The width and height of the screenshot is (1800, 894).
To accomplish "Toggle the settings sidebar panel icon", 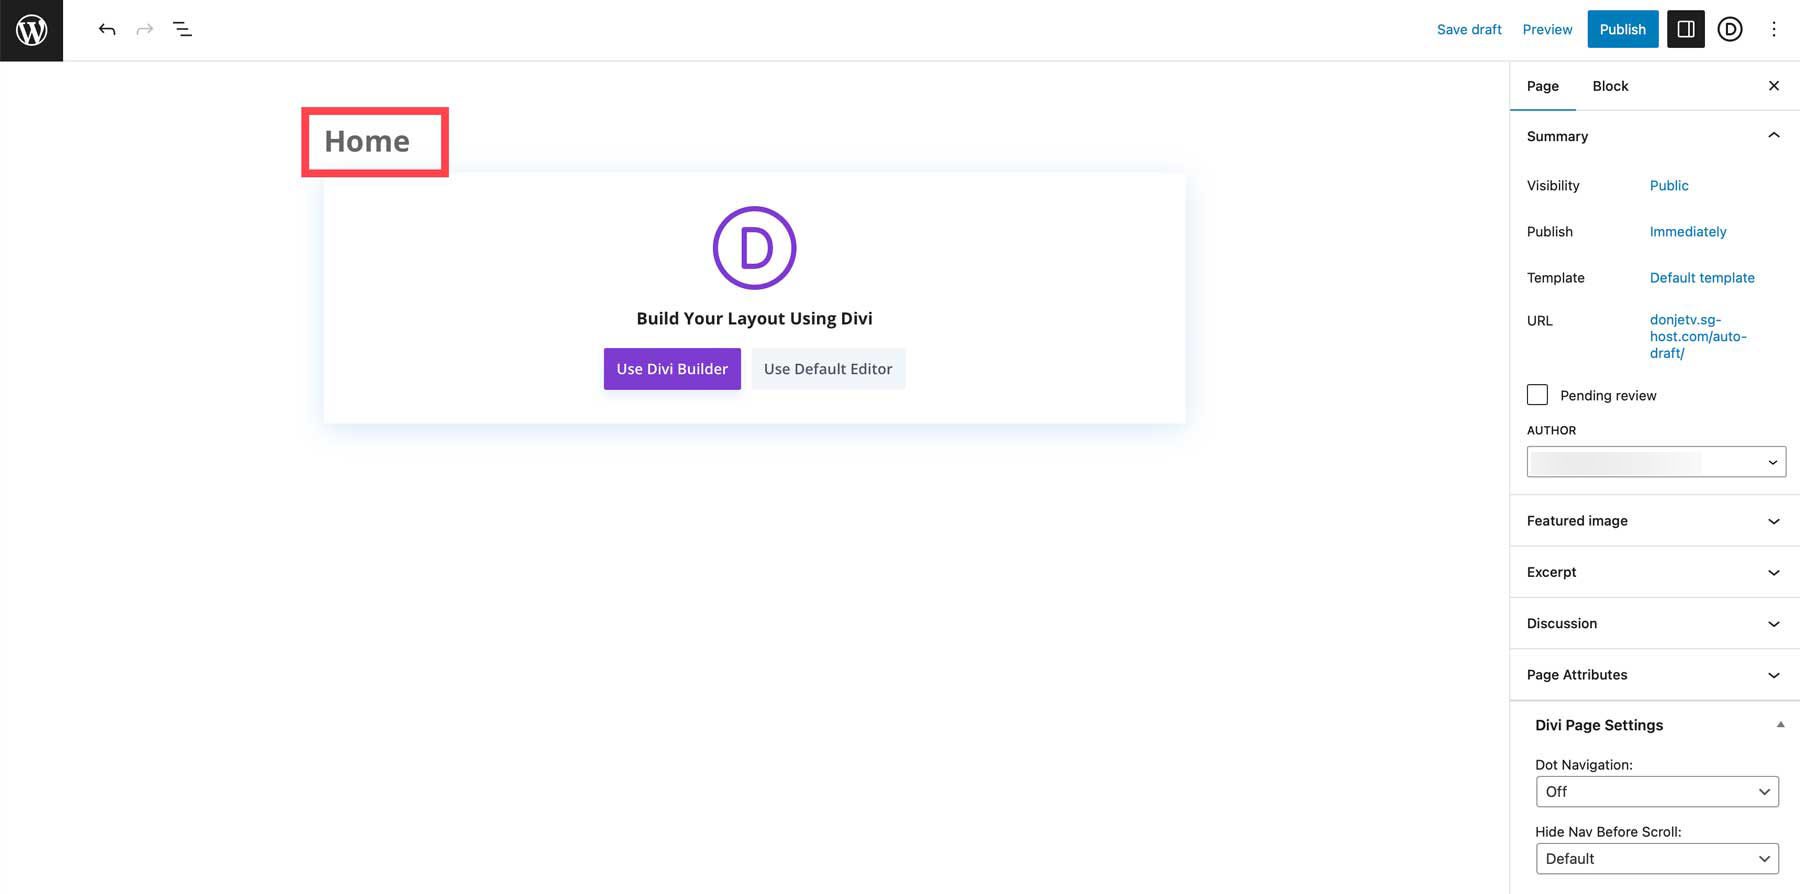I will (x=1686, y=30).
